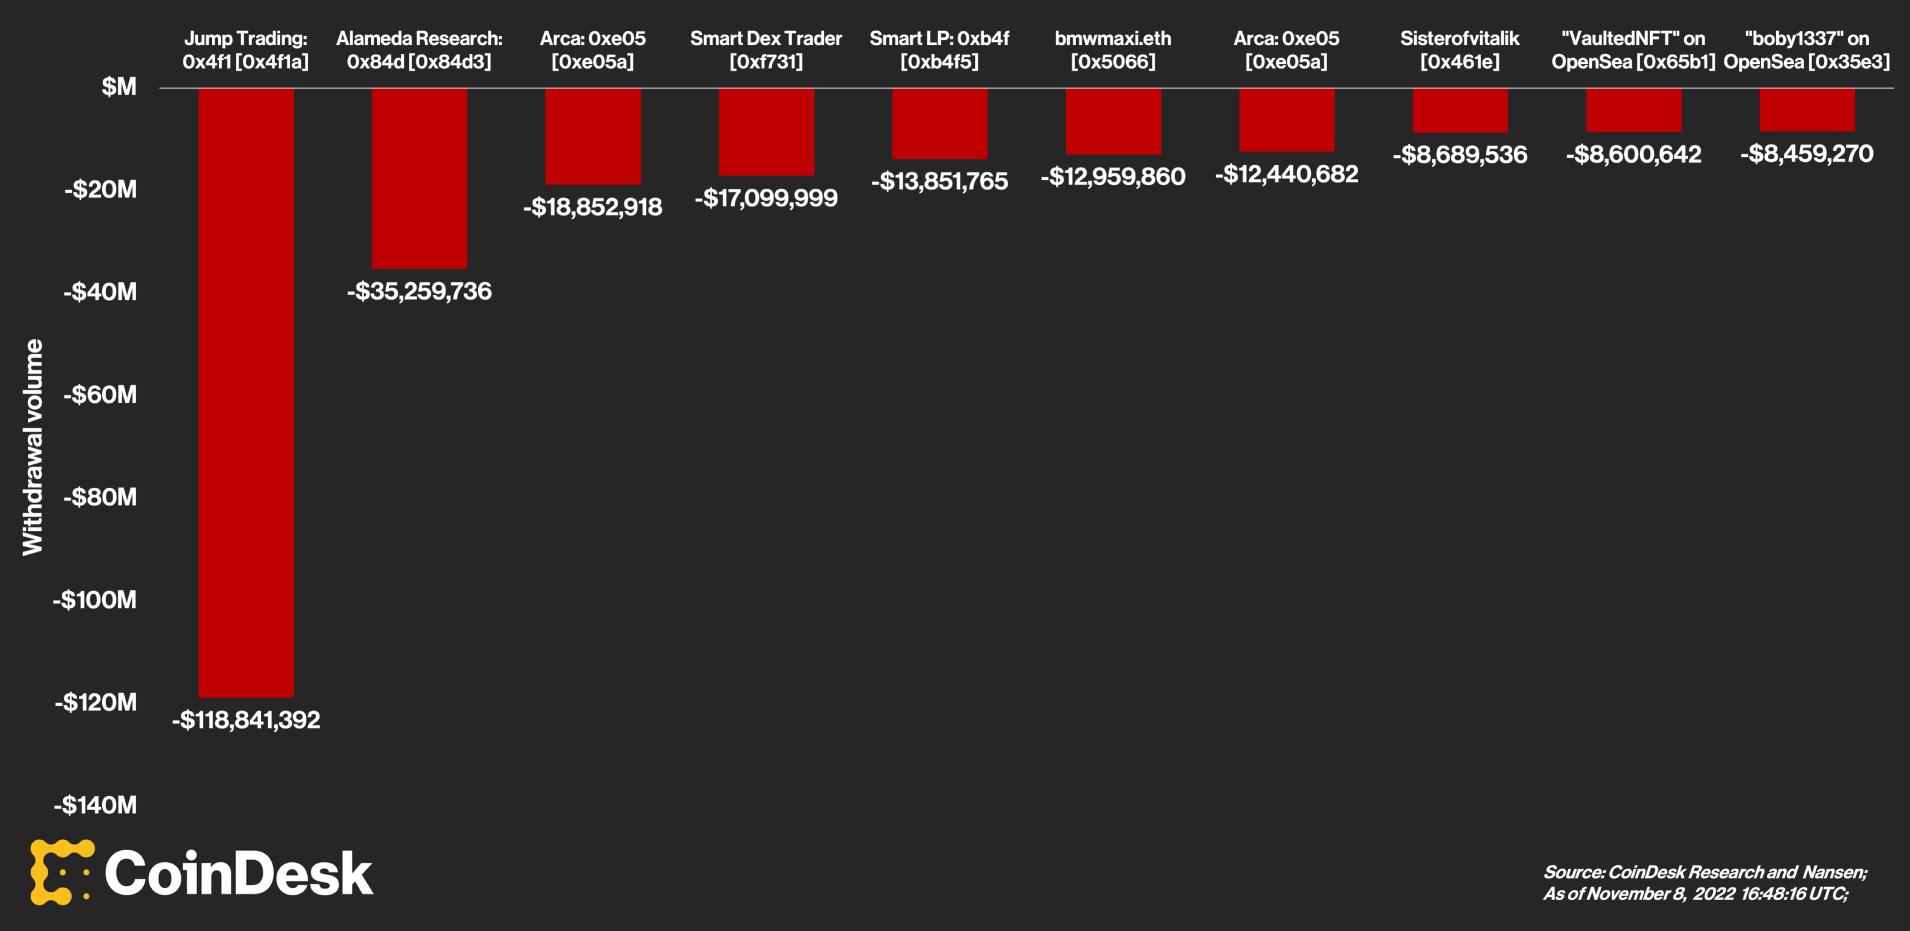Image resolution: width=1910 pixels, height=931 pixels.
Task: Click the -$100M axis tick label
Action: pyautogui.click(x=95, y=600)
